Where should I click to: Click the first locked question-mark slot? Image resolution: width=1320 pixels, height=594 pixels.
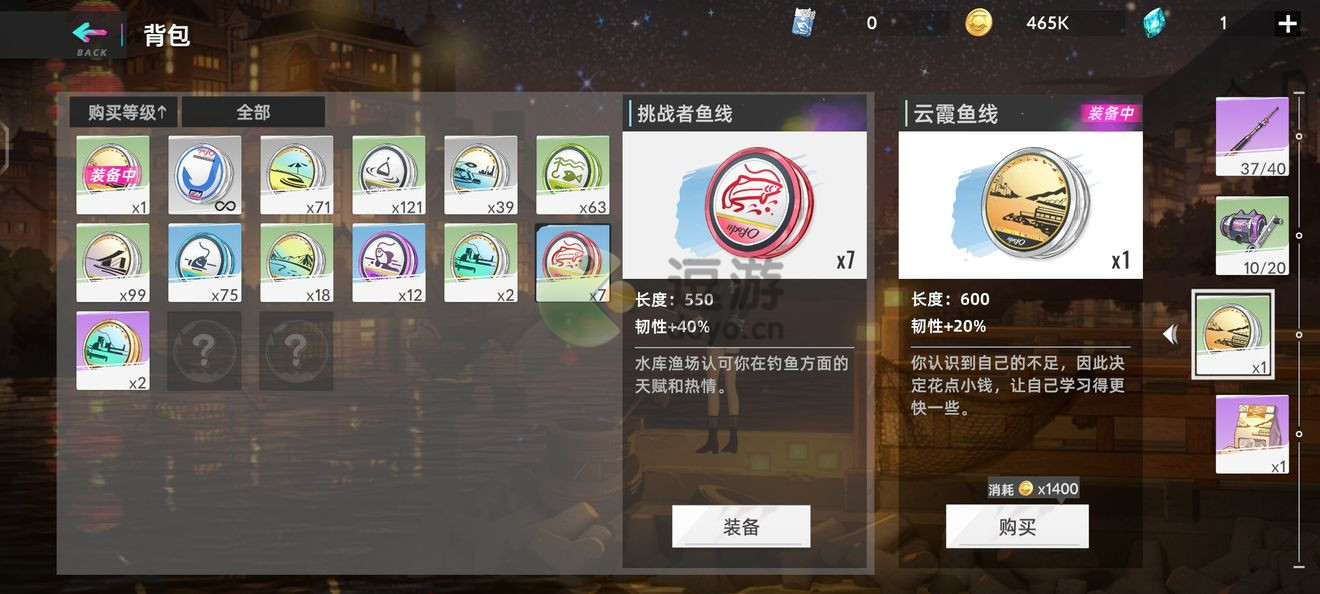tap(205, 350)
